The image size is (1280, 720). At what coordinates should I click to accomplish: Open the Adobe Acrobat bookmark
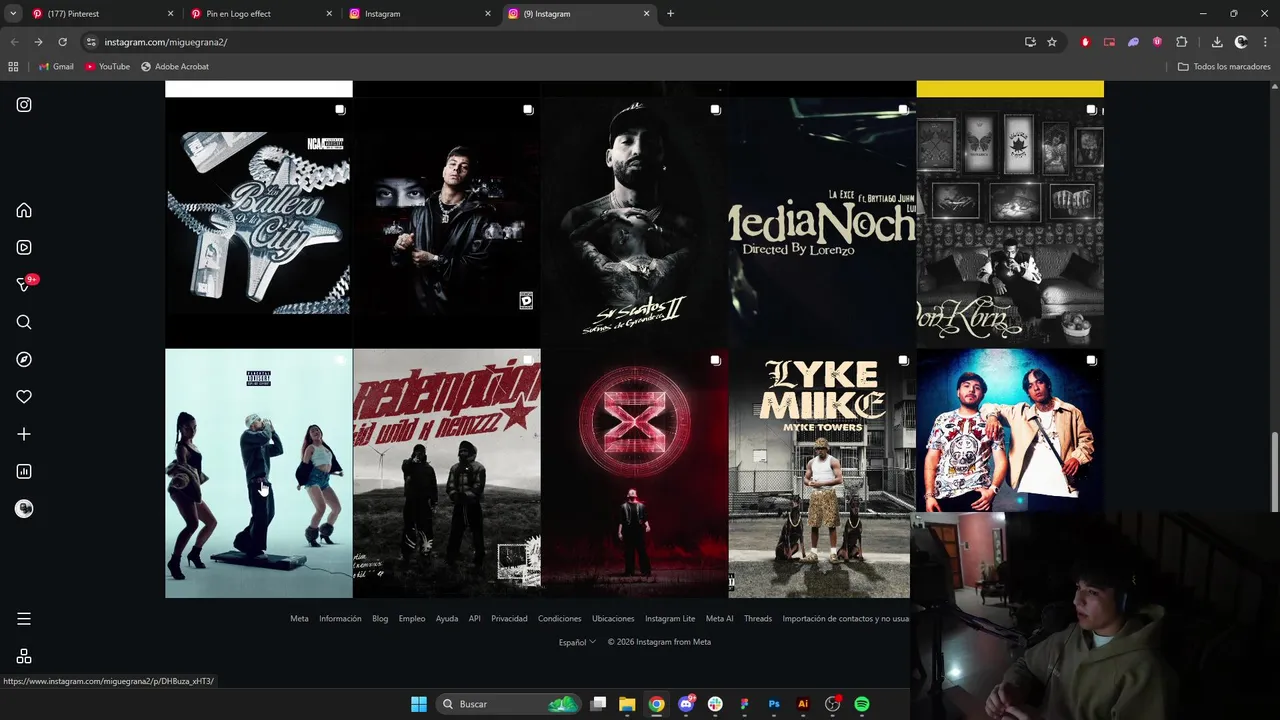click(175, 66)
